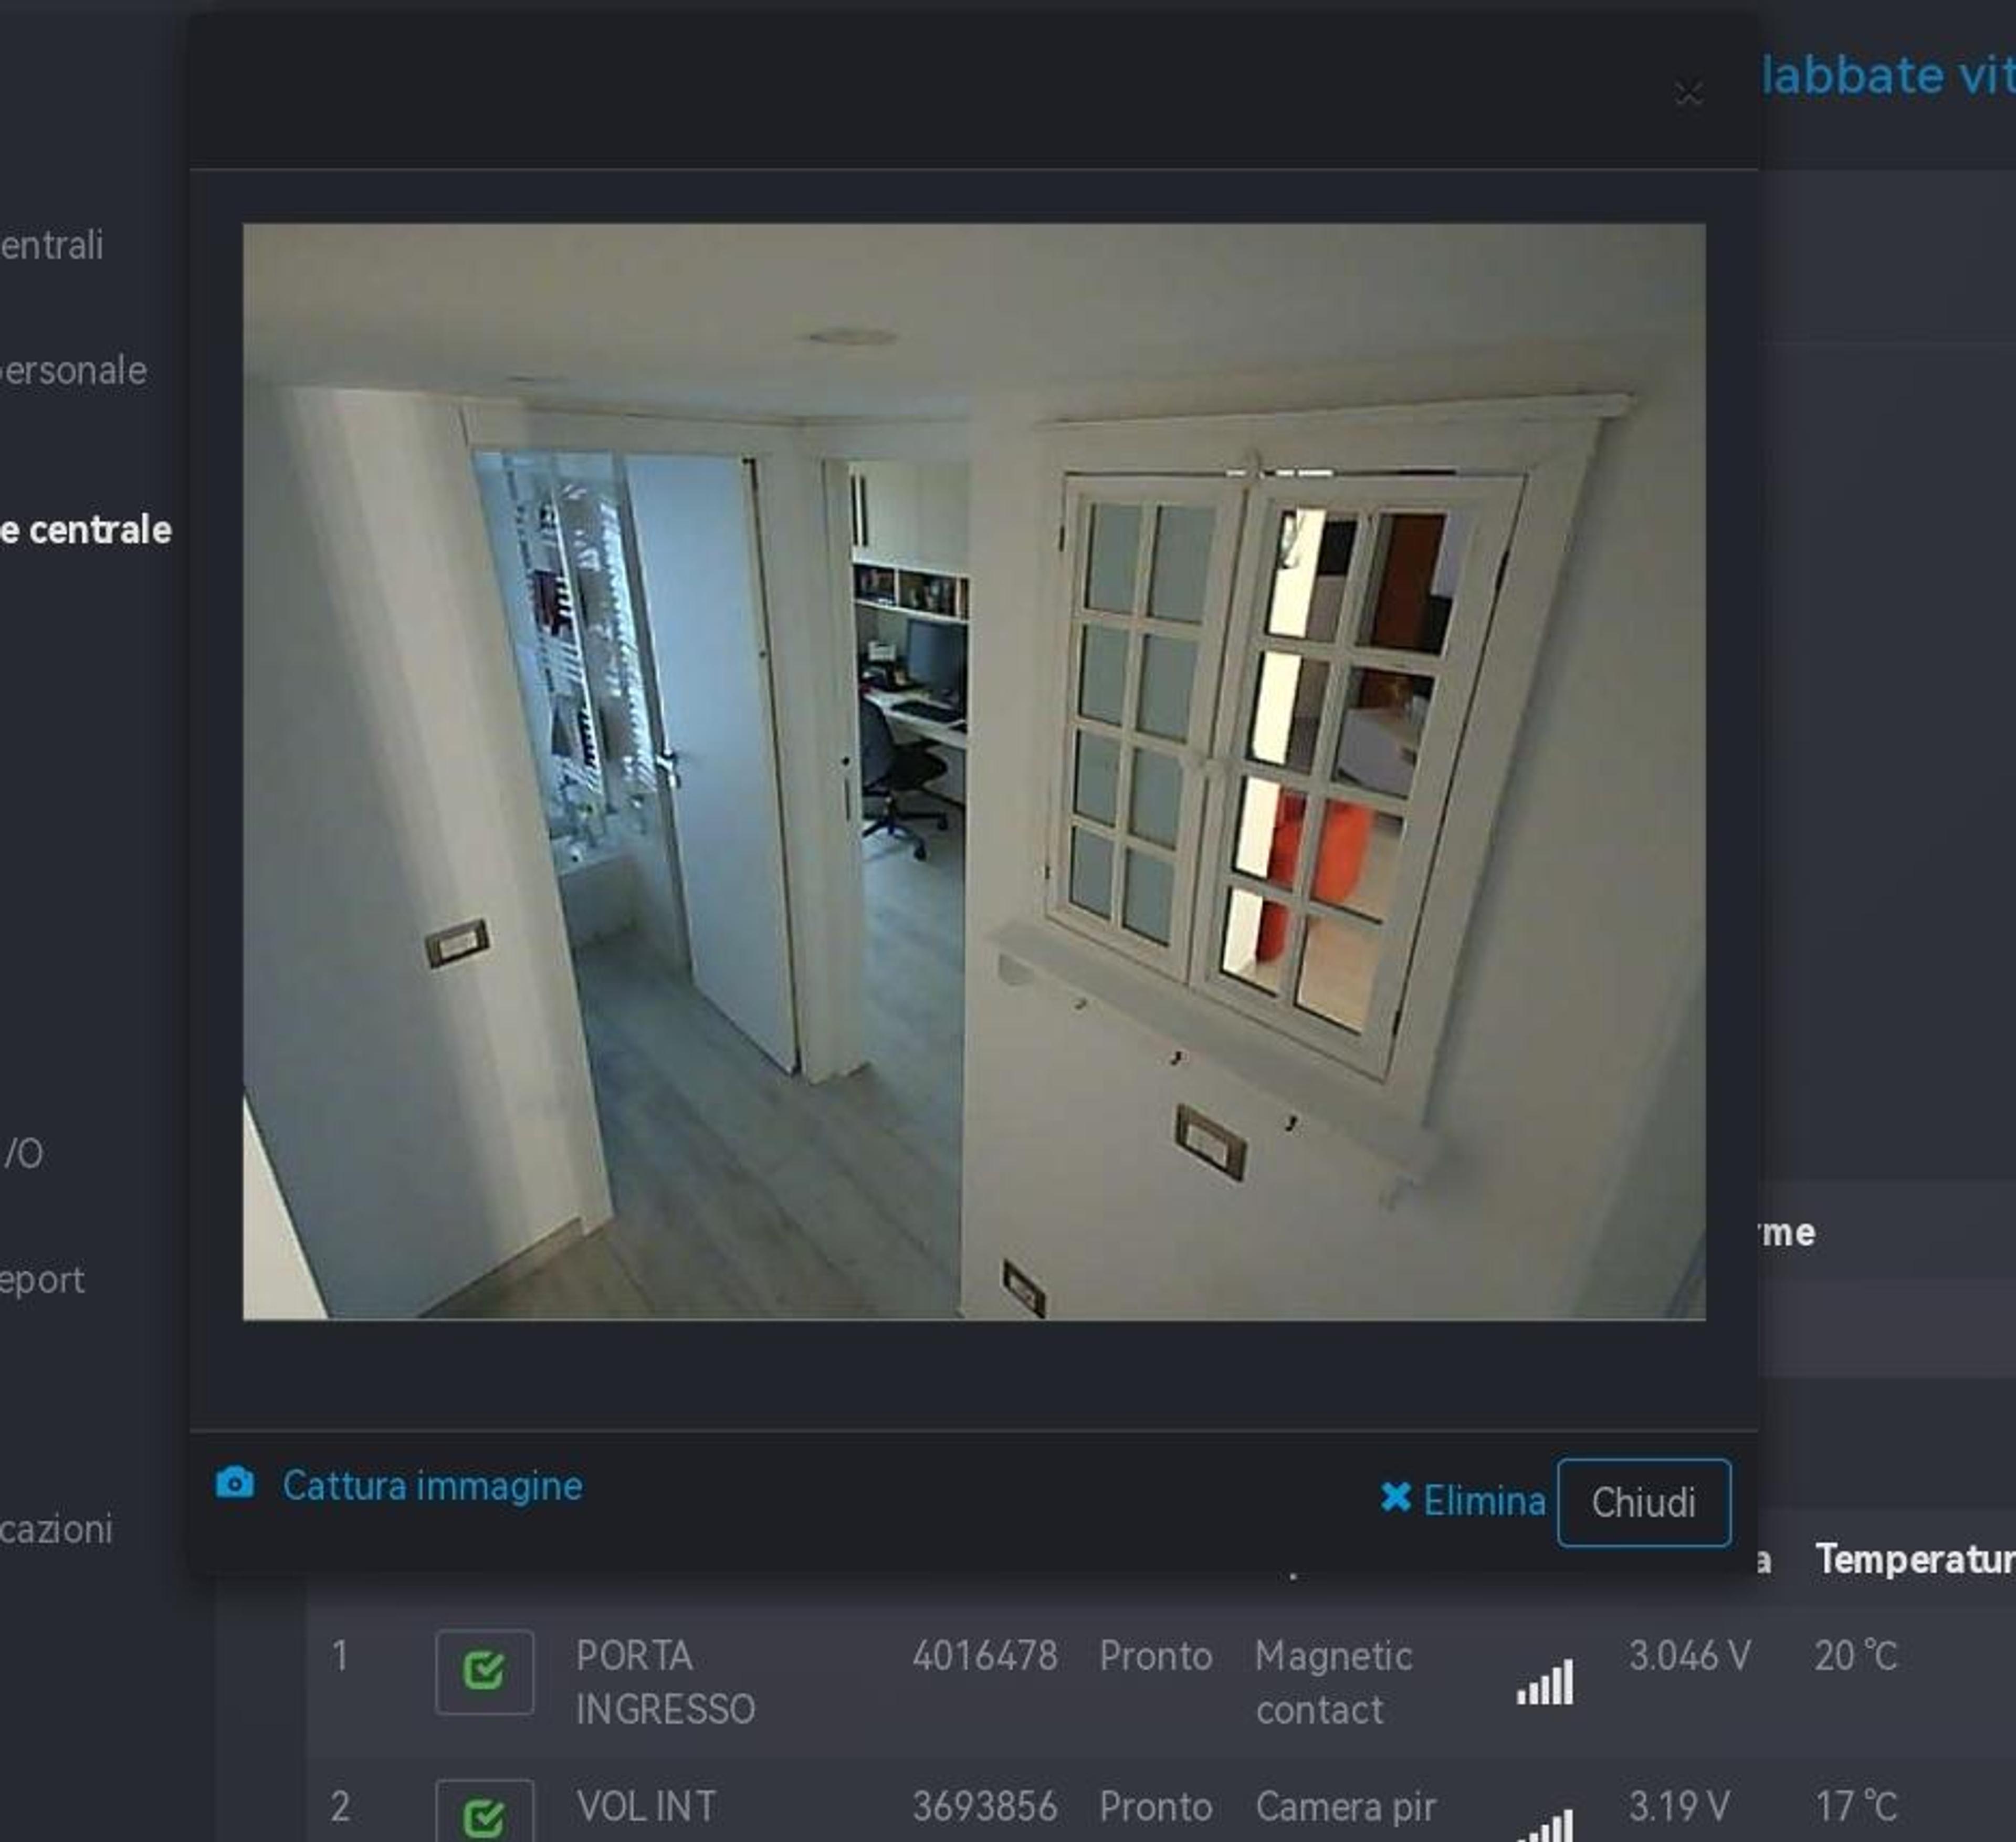The height and width of the screenshot is (1842, 2016).
Task: Click the captured camera image preview
Action: click(974, 771)
